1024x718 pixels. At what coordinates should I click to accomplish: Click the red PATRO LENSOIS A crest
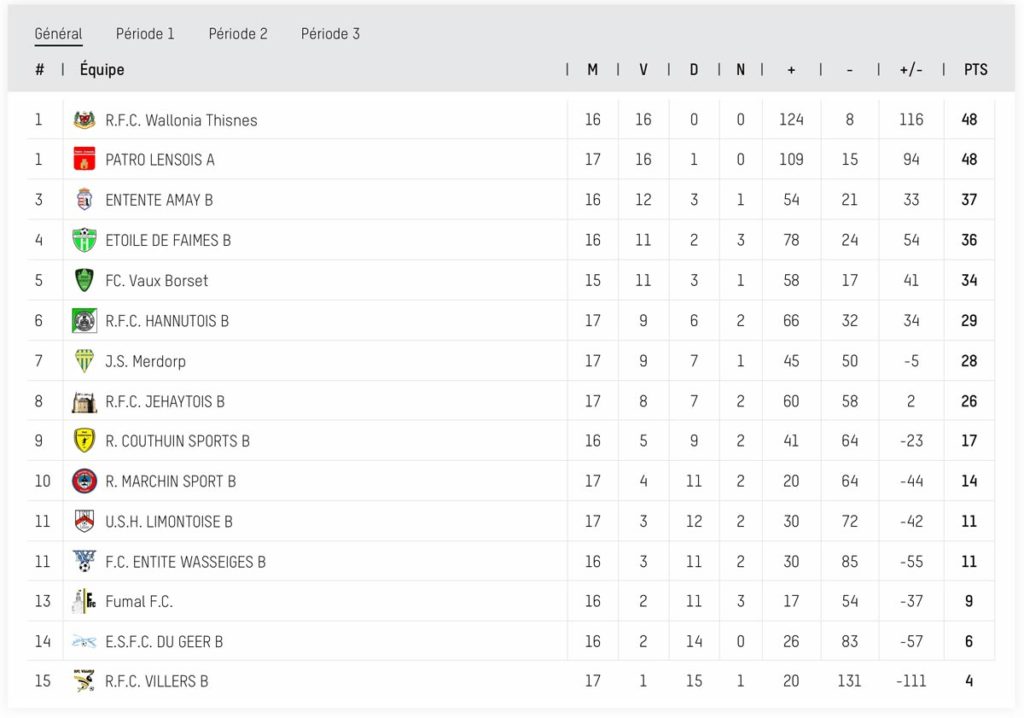click(84, 159)
